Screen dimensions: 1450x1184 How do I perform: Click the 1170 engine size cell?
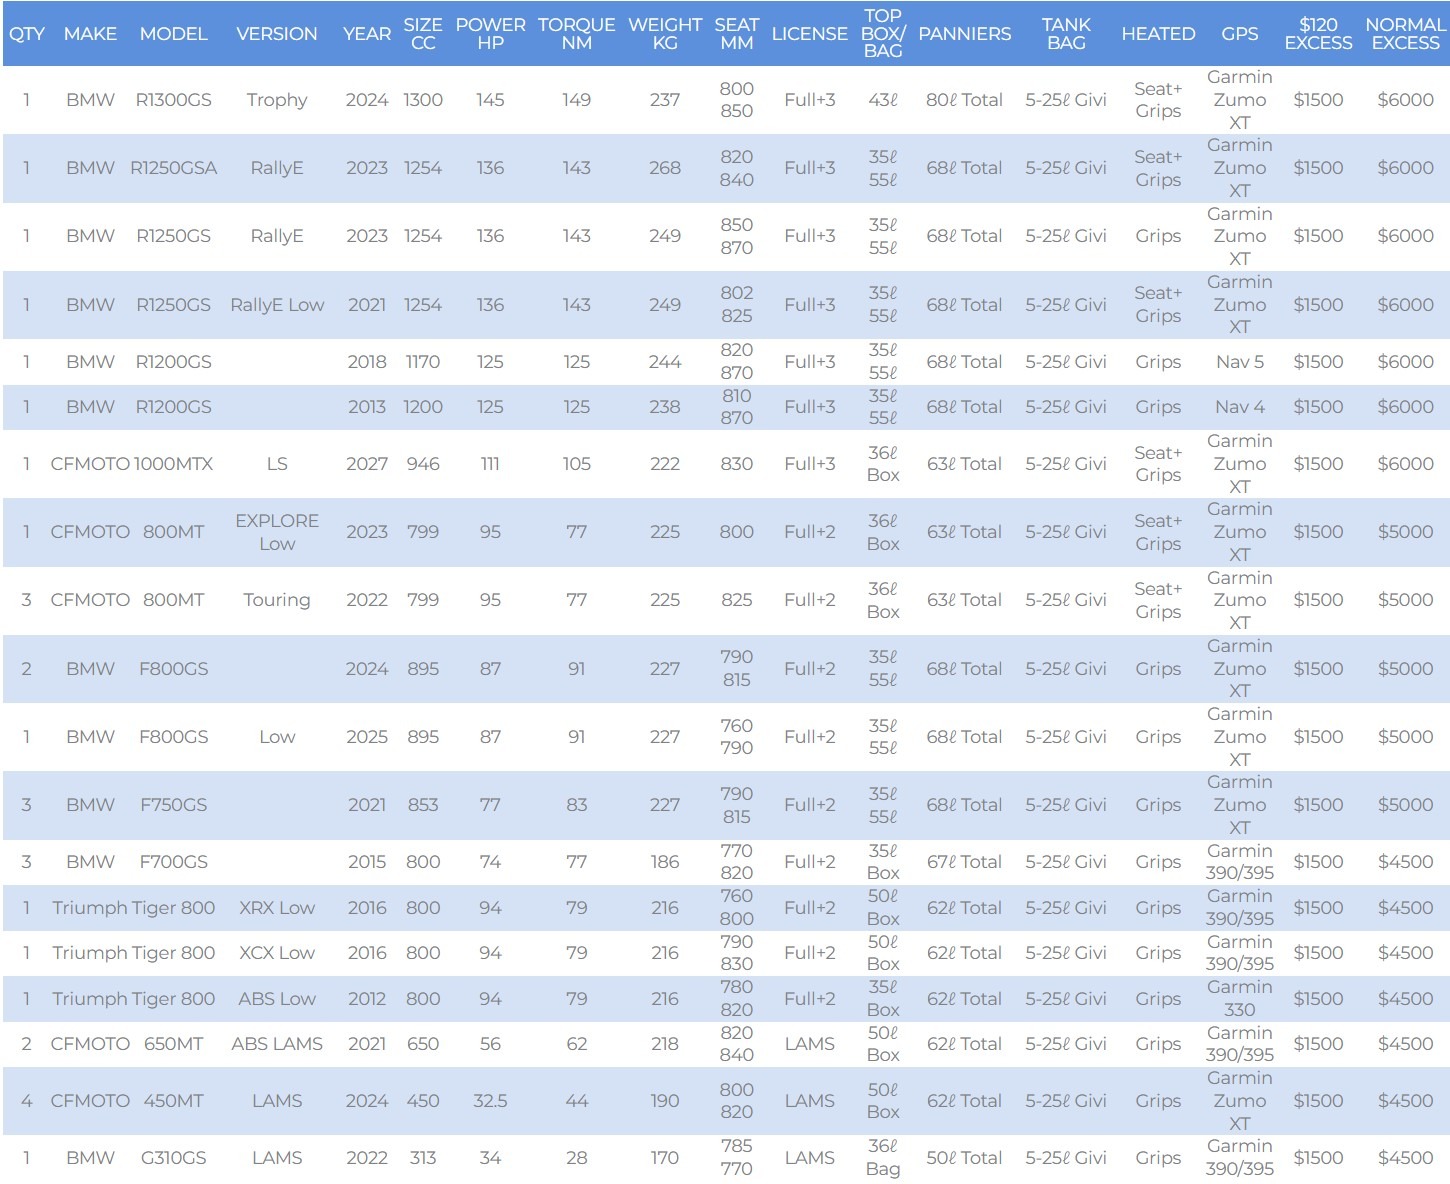pos(423,362)
